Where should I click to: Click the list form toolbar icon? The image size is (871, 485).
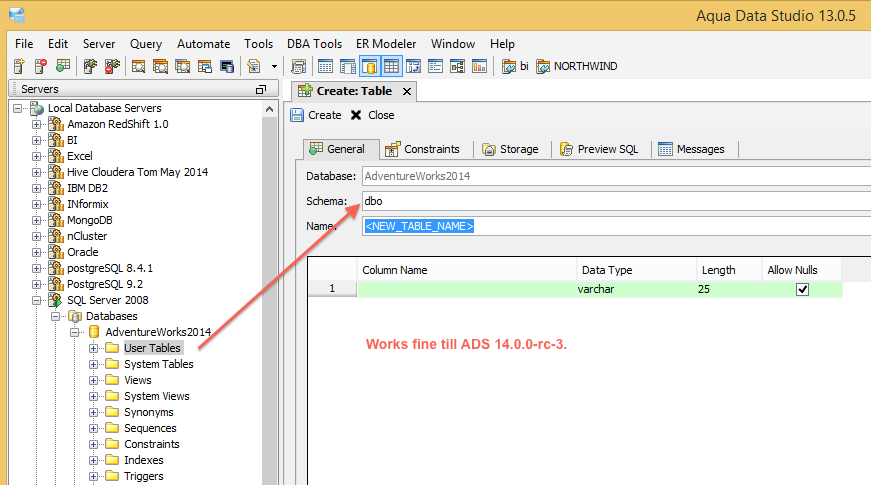click(x=436, y=67)
